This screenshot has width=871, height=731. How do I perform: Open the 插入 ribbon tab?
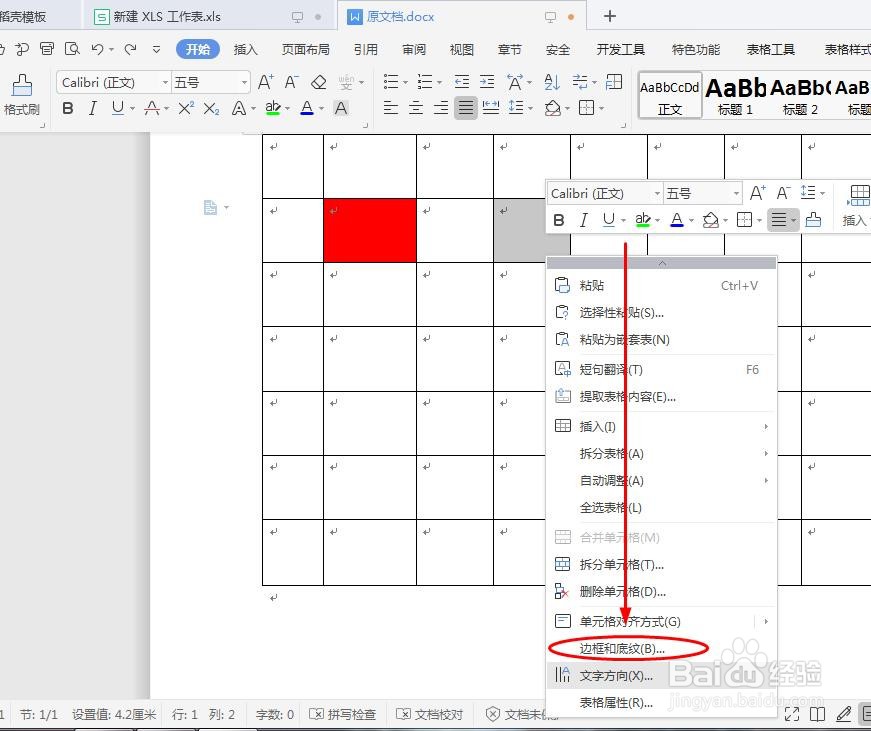(x=245, y=49)
